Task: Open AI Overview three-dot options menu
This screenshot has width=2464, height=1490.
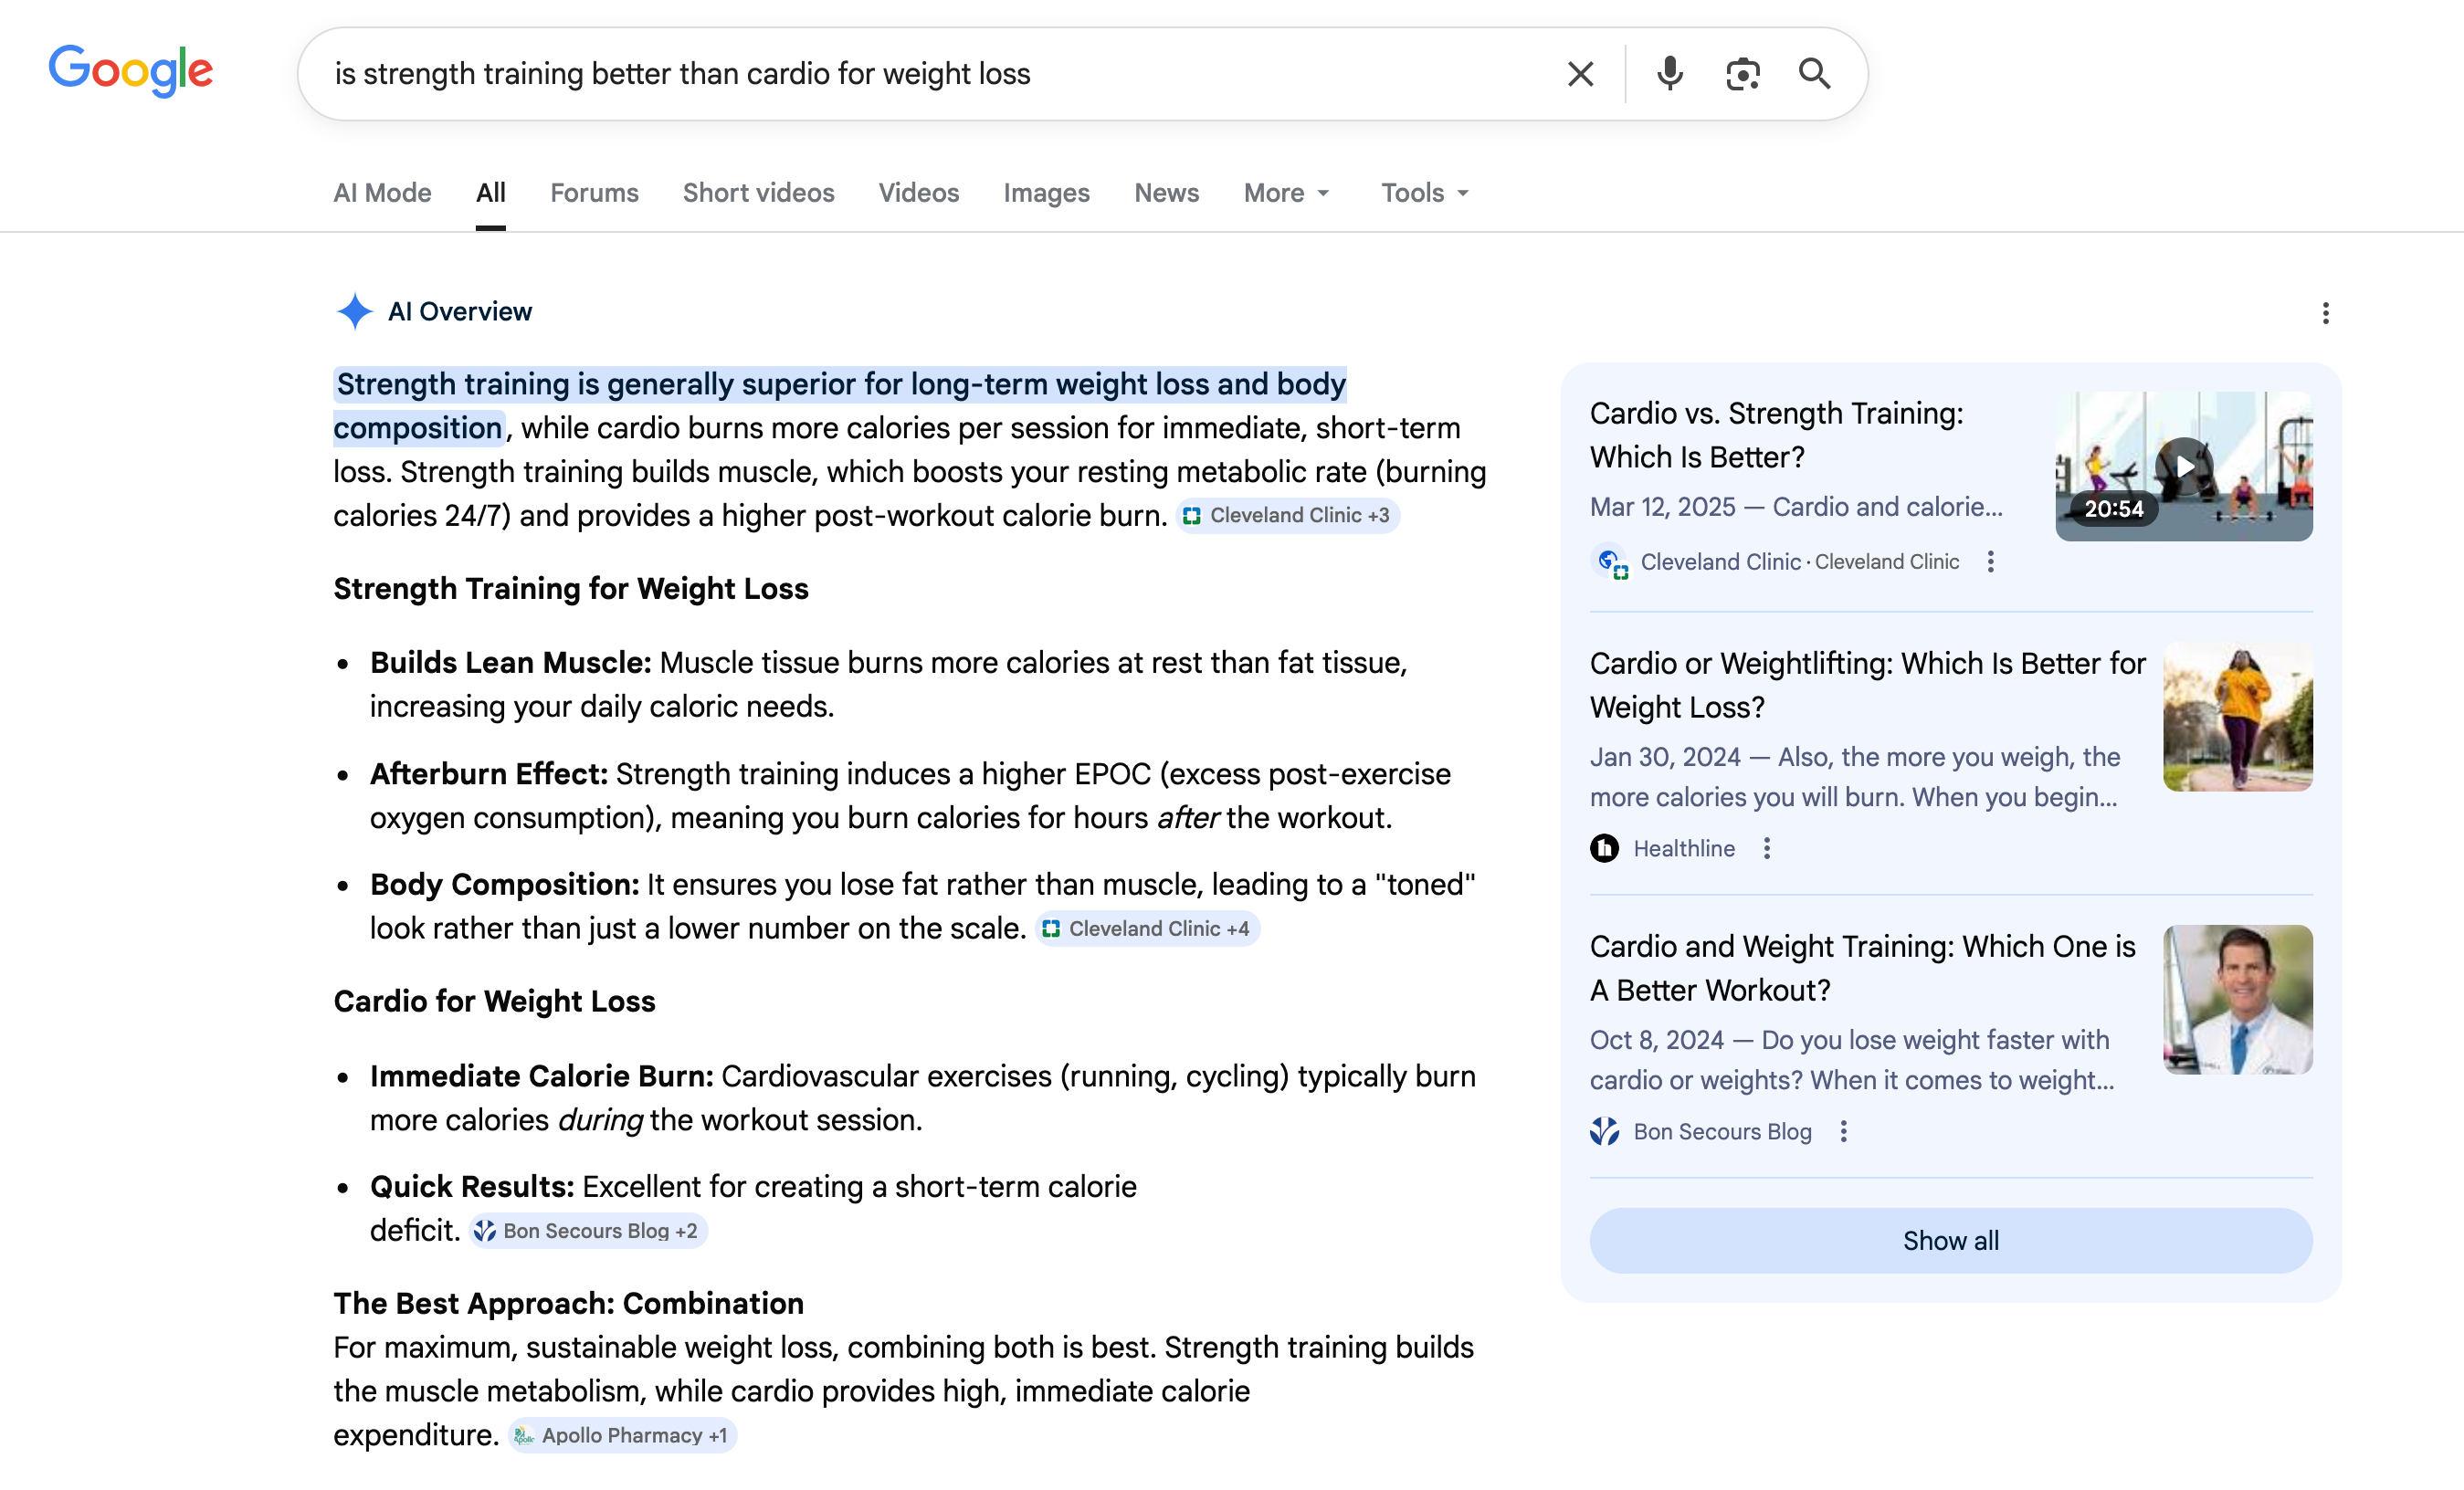Action: point(2325,314)
